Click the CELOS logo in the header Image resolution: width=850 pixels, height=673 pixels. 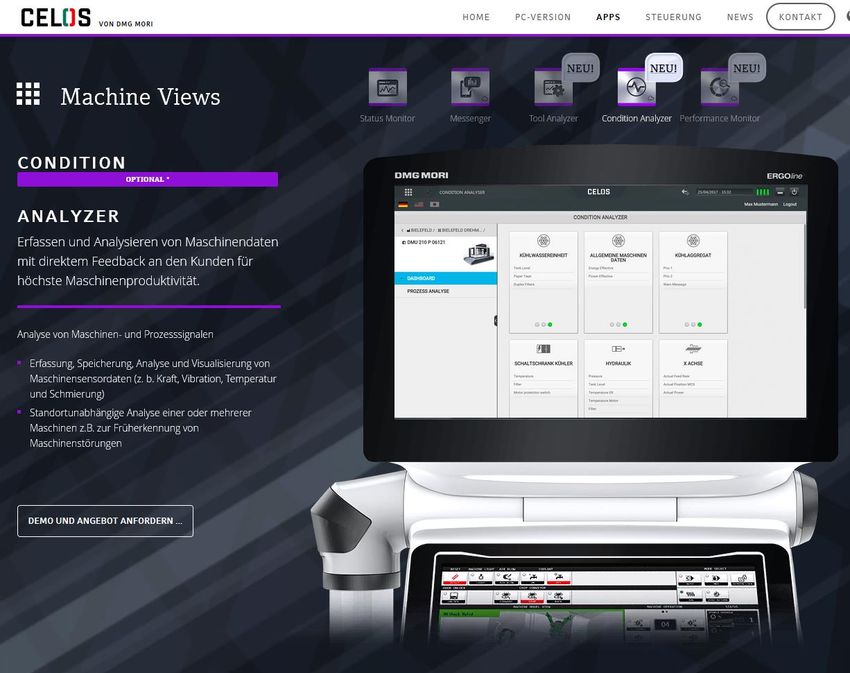56,17
